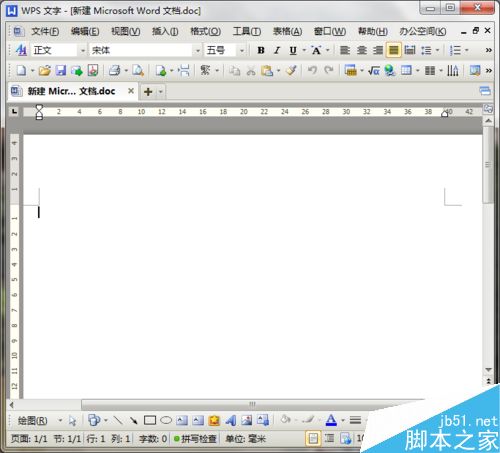The width and height of the screenshot is (500, 453).
Task: Click the copy icon in the toolbar
Action: [235, 70]
